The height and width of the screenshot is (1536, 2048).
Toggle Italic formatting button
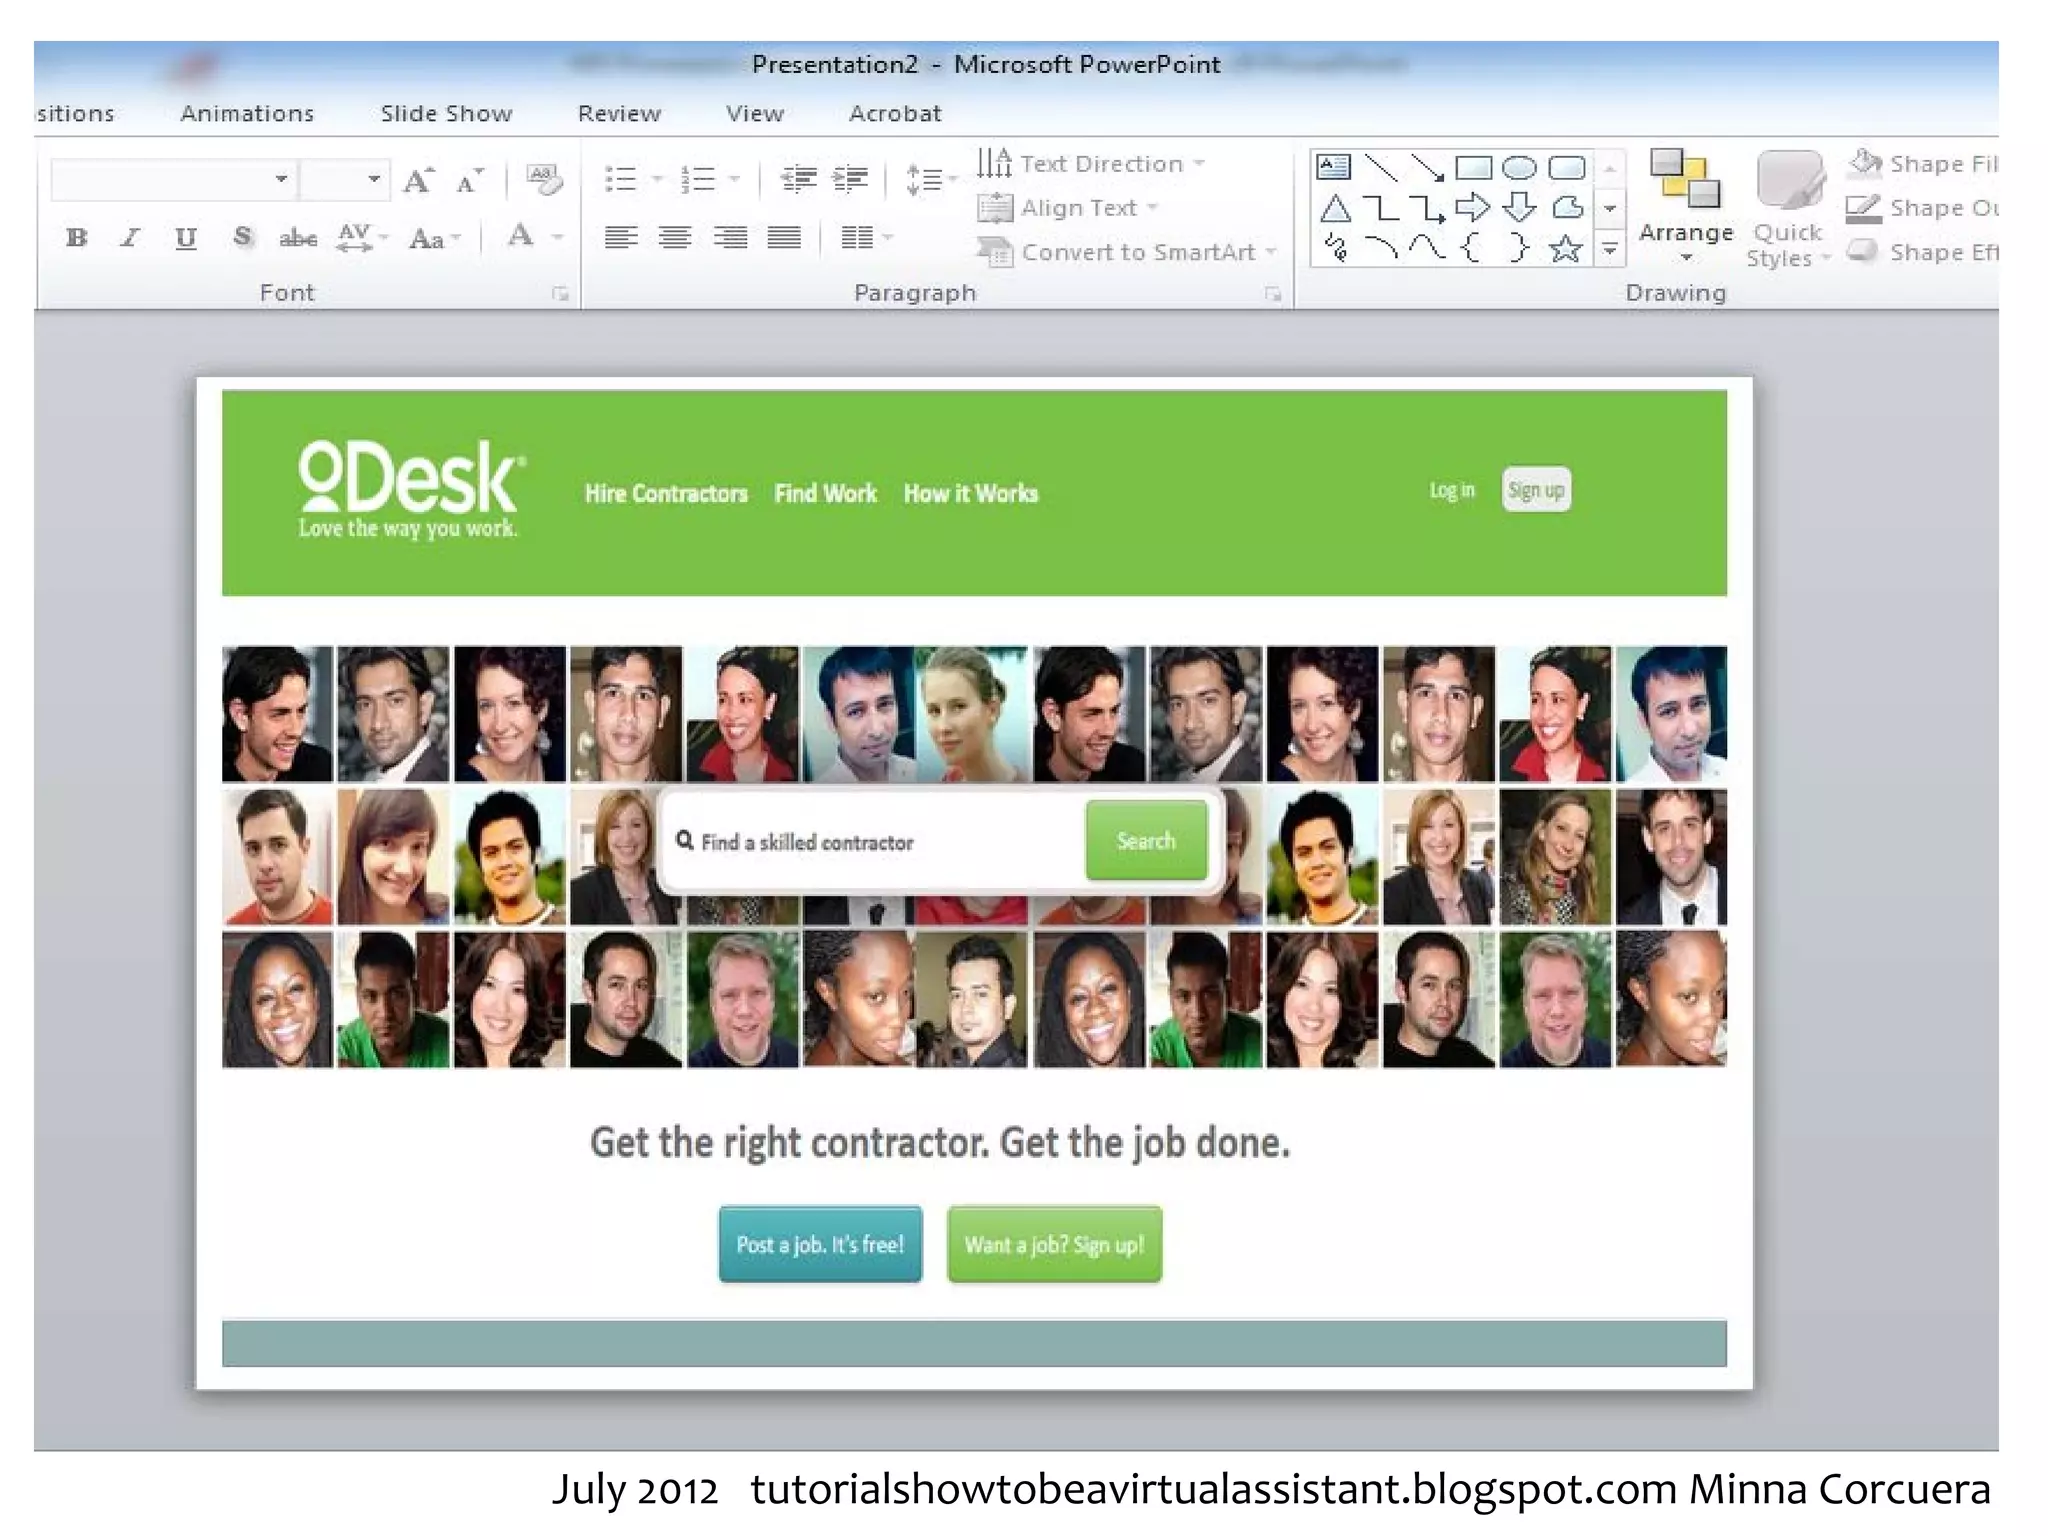click(130, 238)
